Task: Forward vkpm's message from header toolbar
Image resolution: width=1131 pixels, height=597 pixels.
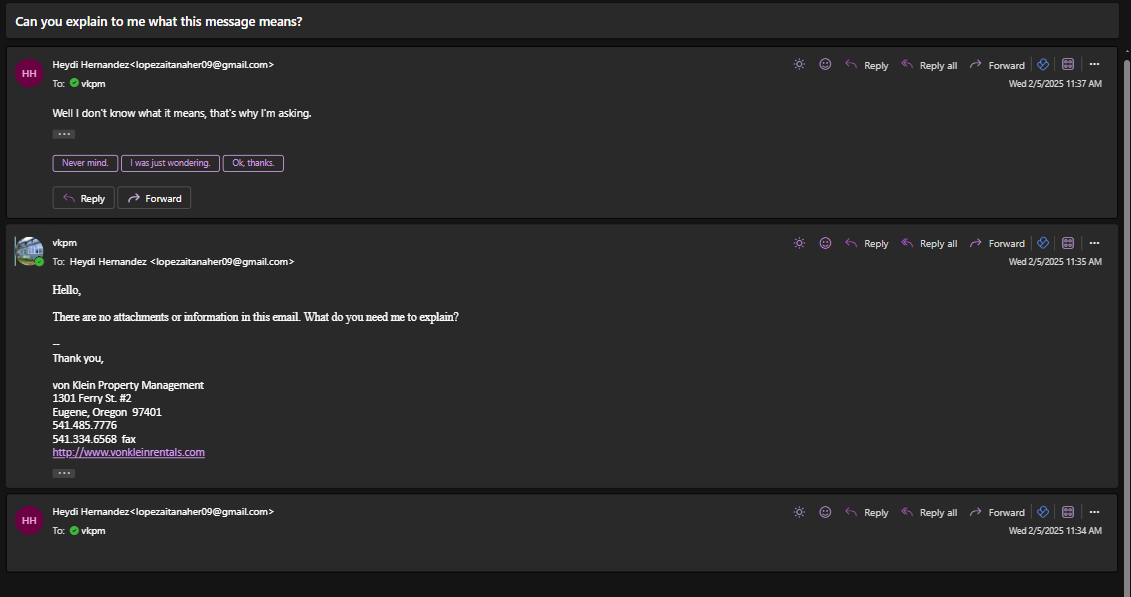Action: coord(998,244)
